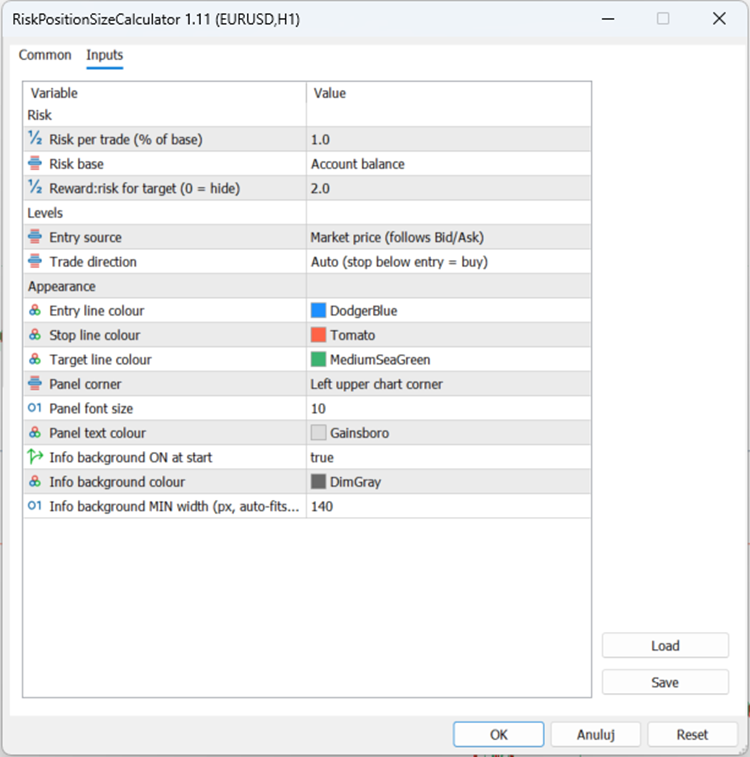Click the enum icon beside Risk base
The image size is (750, 757).
(x=35, y=163)
